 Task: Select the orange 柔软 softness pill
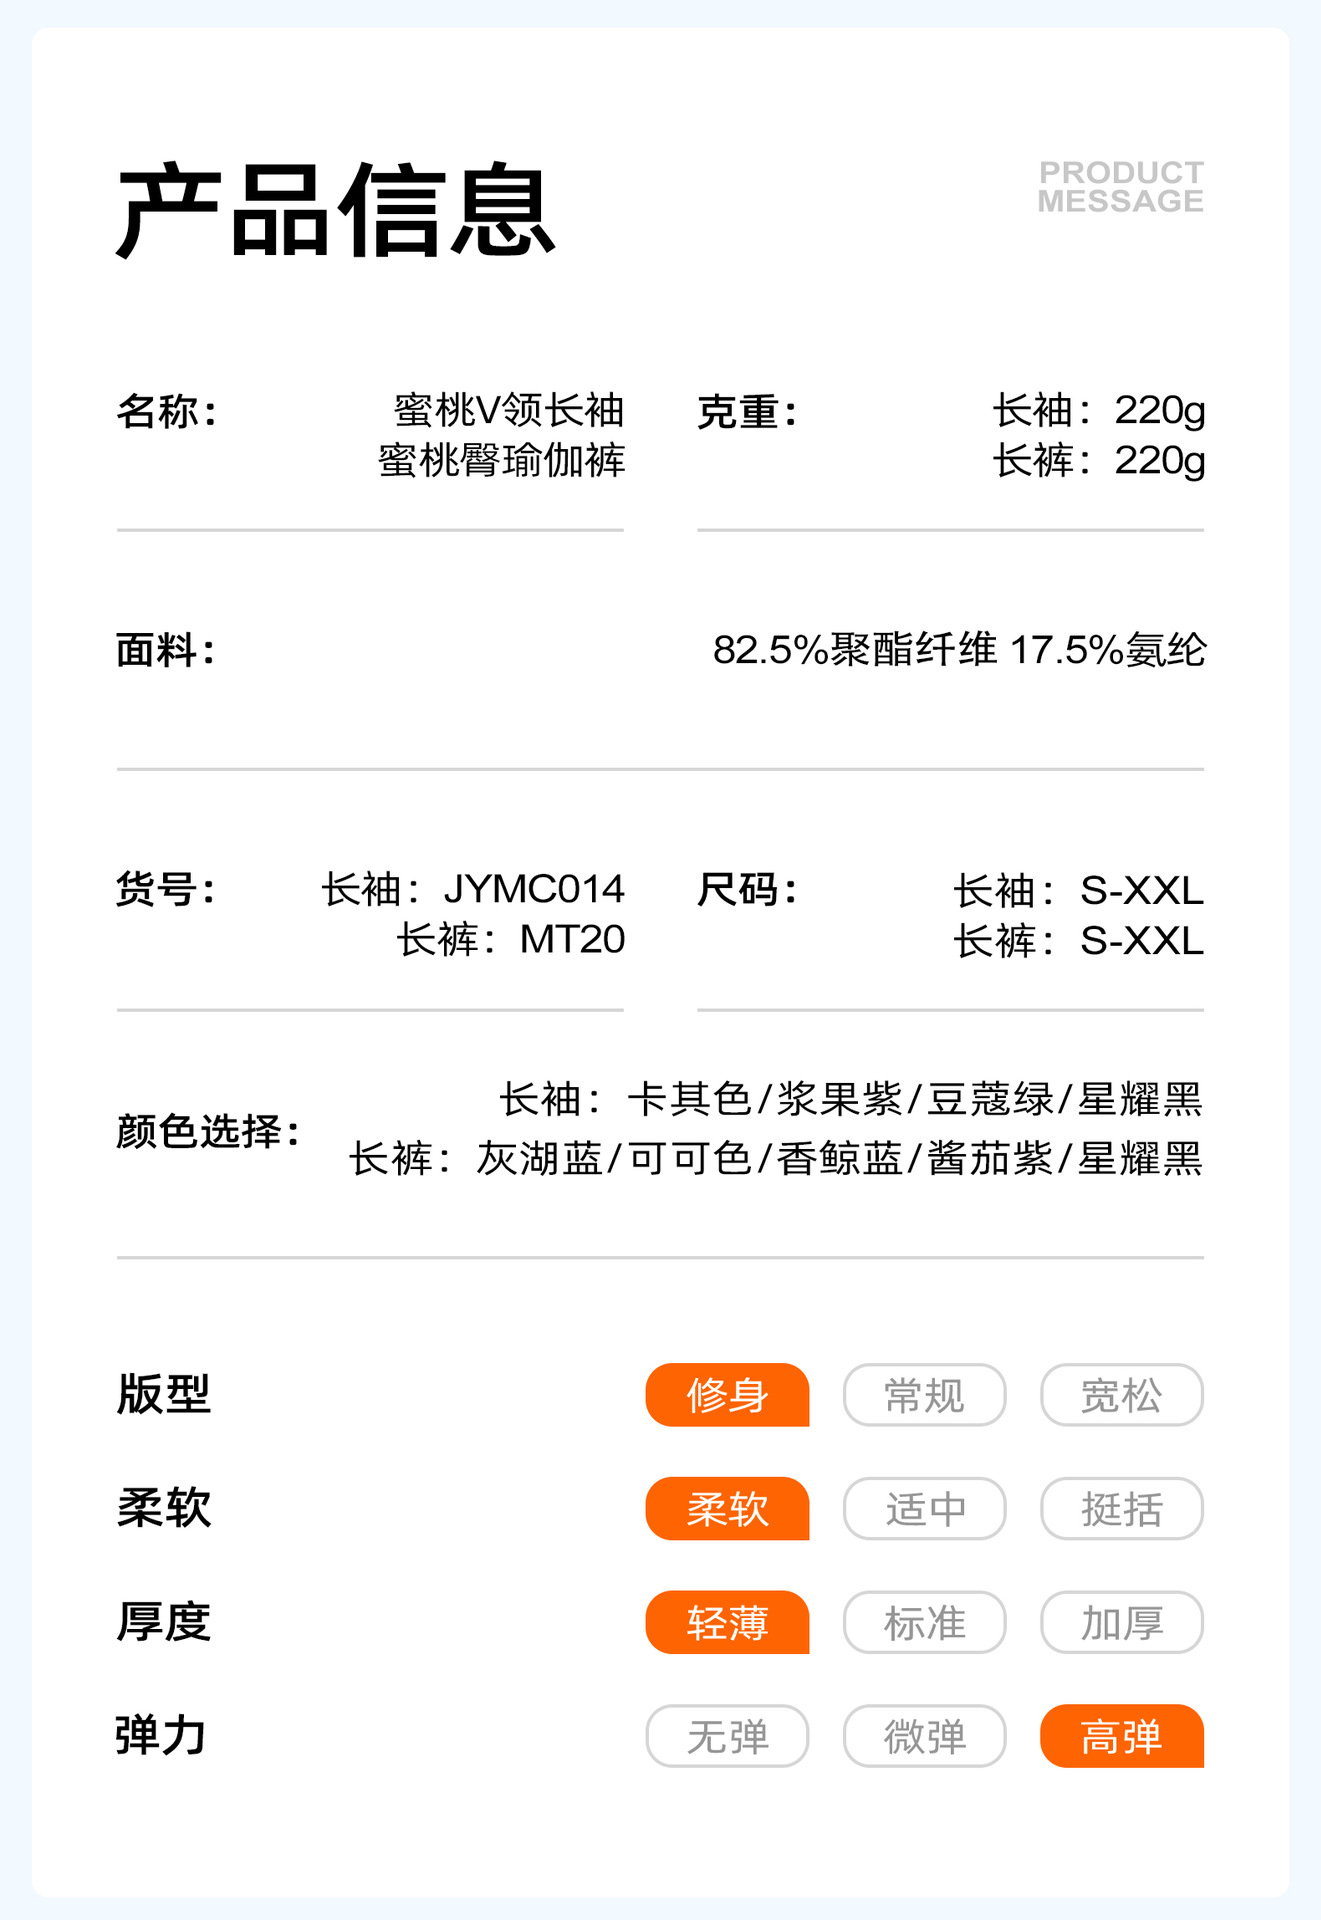click(727, 1509)
